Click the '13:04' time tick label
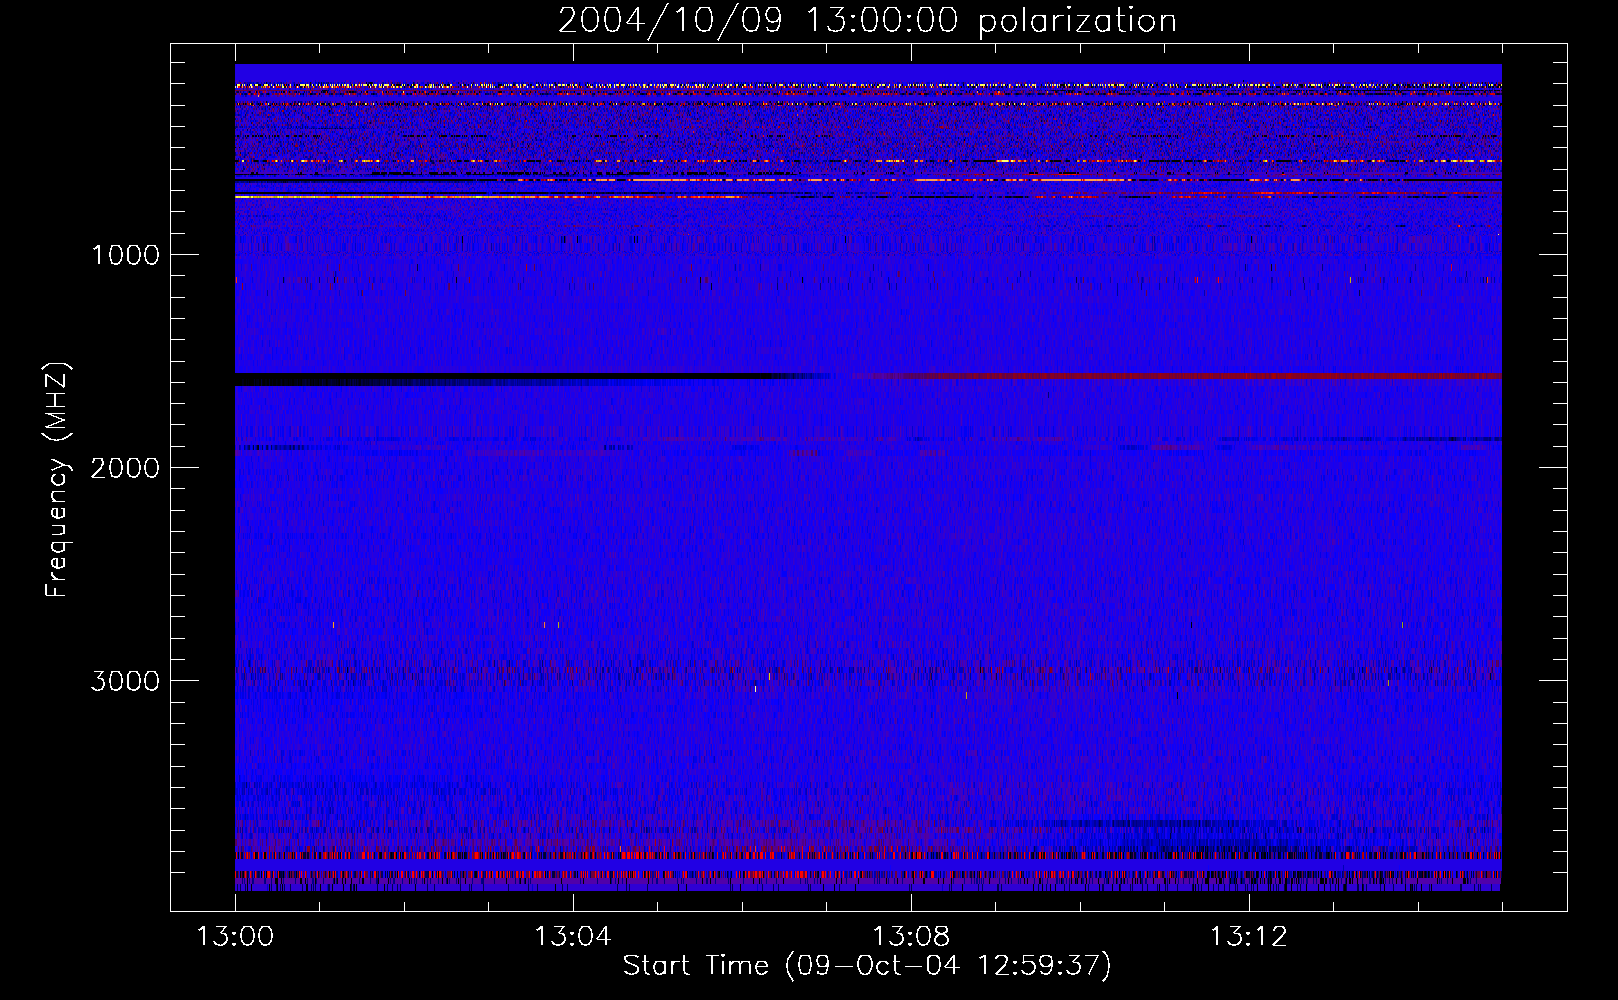 click(x=572, y=937)
